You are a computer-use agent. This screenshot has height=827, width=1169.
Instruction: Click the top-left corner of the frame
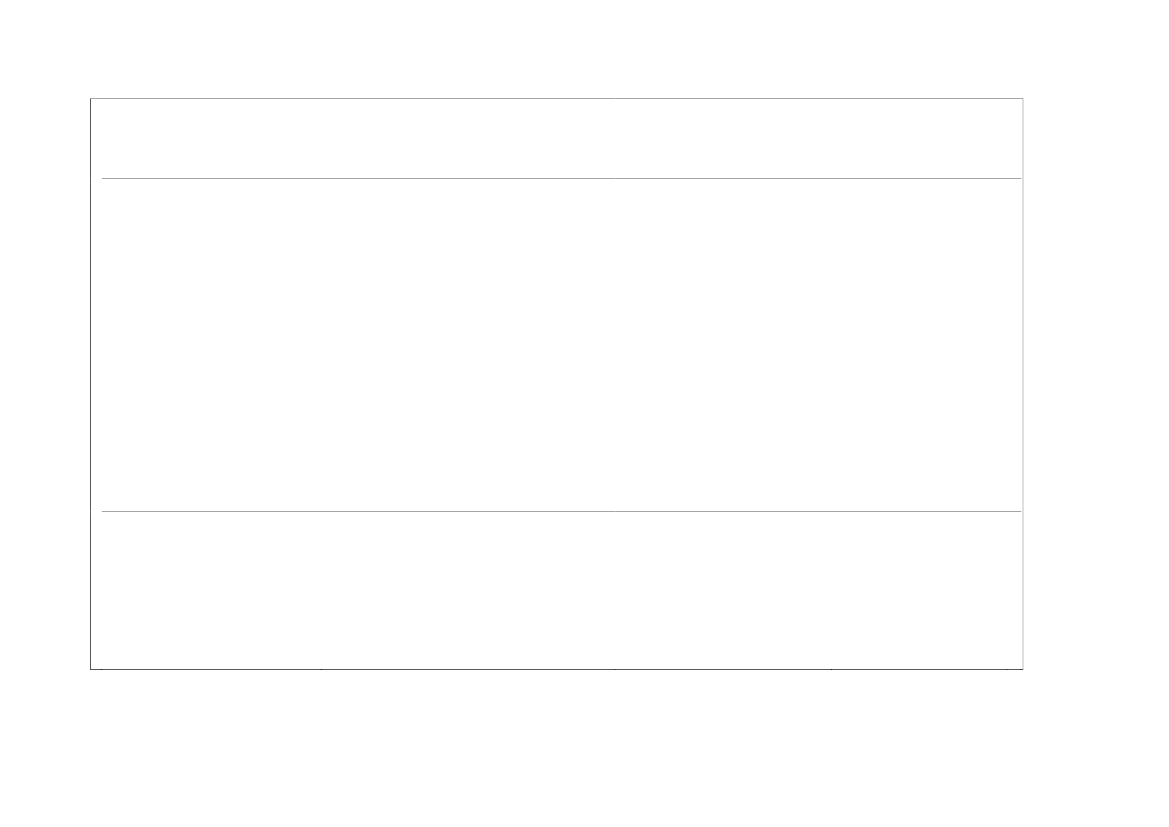pyautogui.click(x=91, y=98)
